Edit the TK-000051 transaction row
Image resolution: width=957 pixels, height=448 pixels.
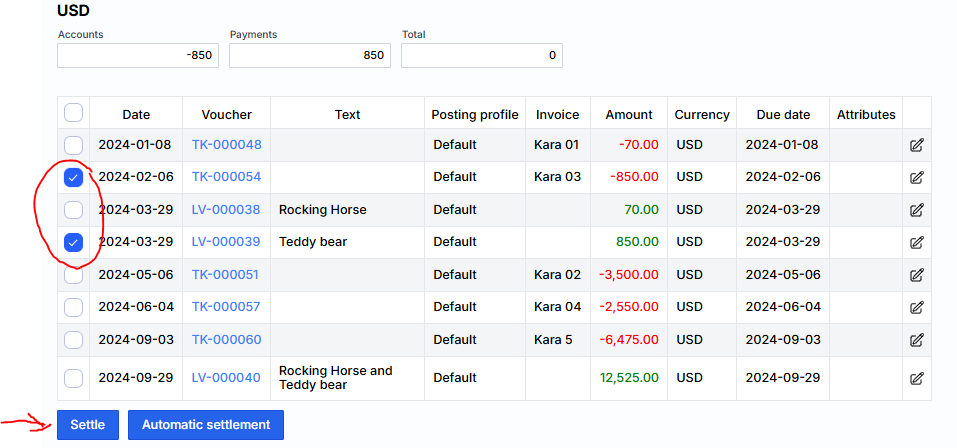(916, 275)
